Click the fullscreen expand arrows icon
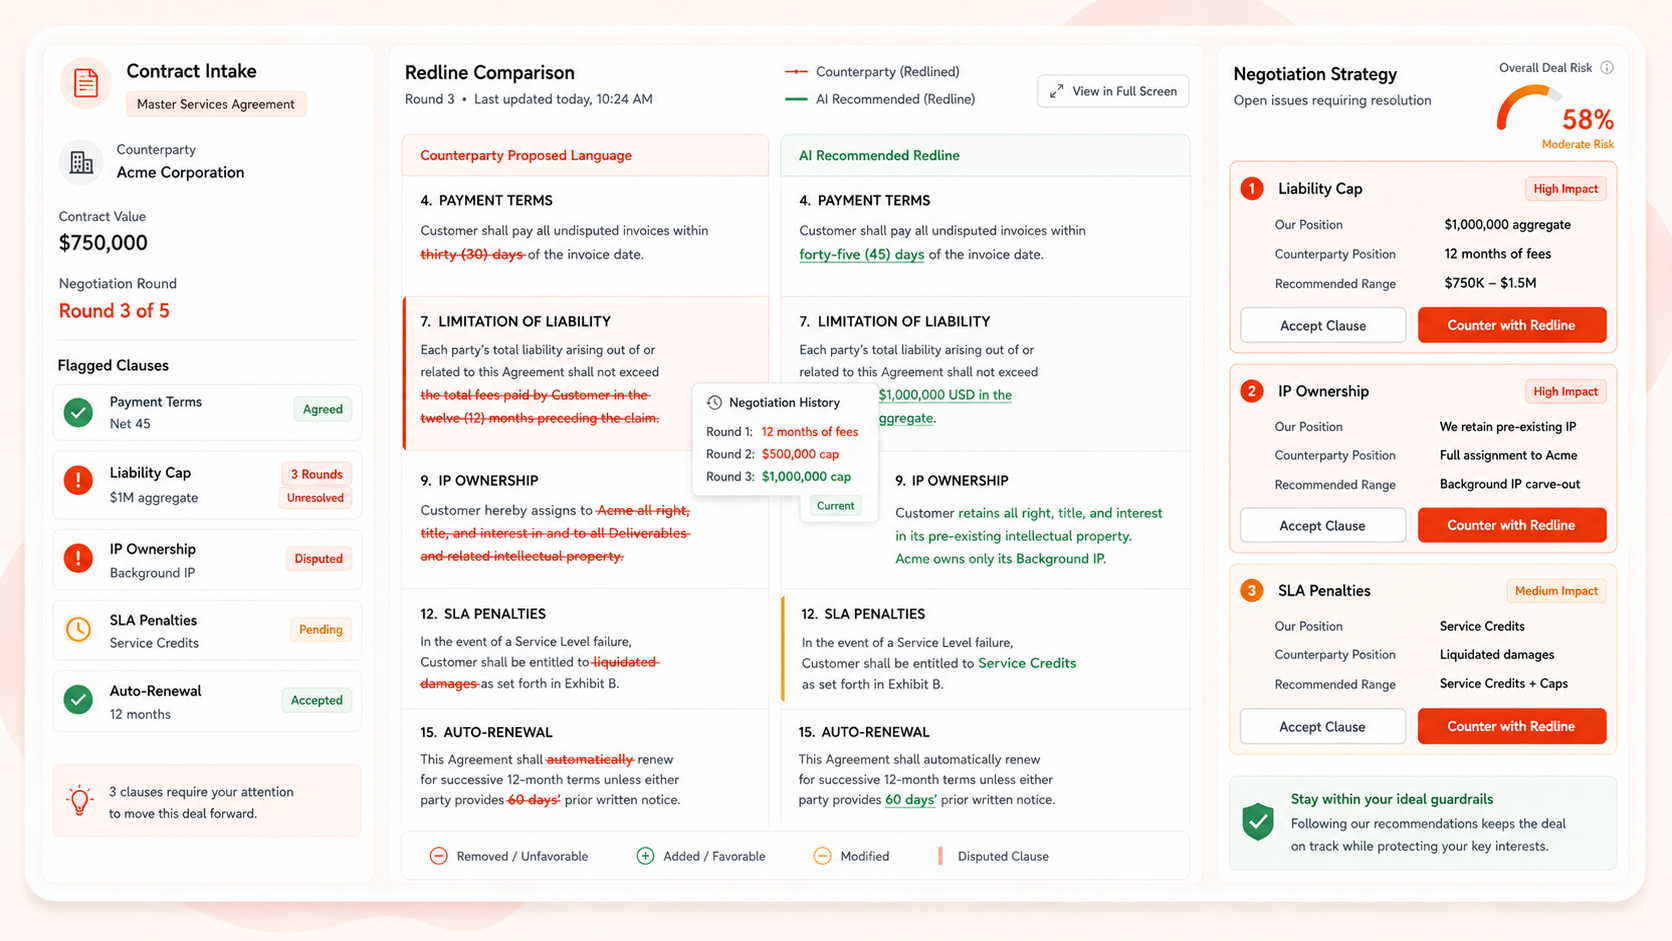This screenshot has height=941, width=1672. [x=1057, y=91]
